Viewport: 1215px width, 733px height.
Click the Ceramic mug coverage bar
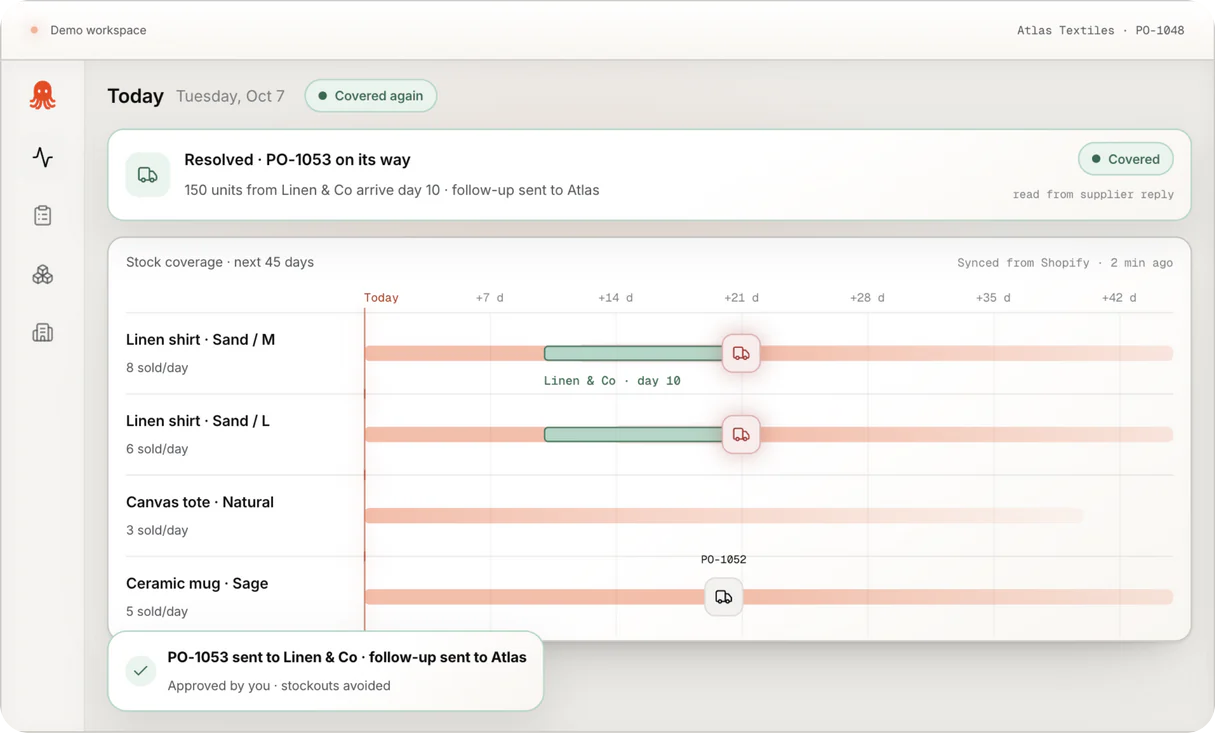[x=768, y=597]
